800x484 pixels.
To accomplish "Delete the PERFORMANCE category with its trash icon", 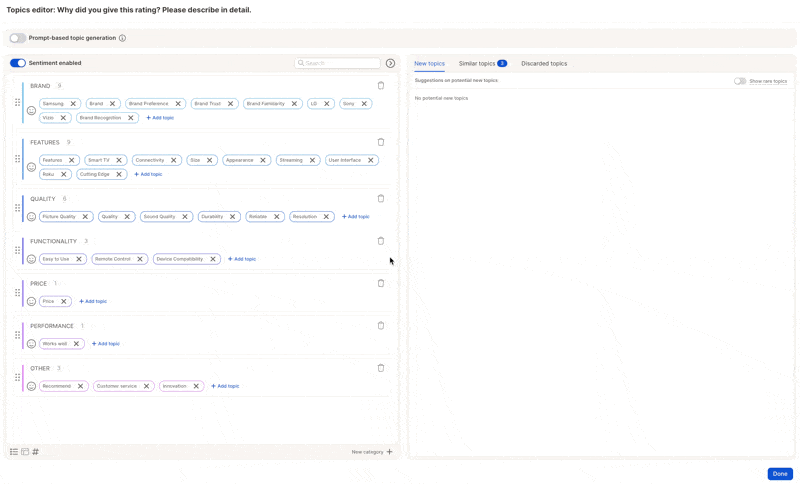I will click(381, 325).
